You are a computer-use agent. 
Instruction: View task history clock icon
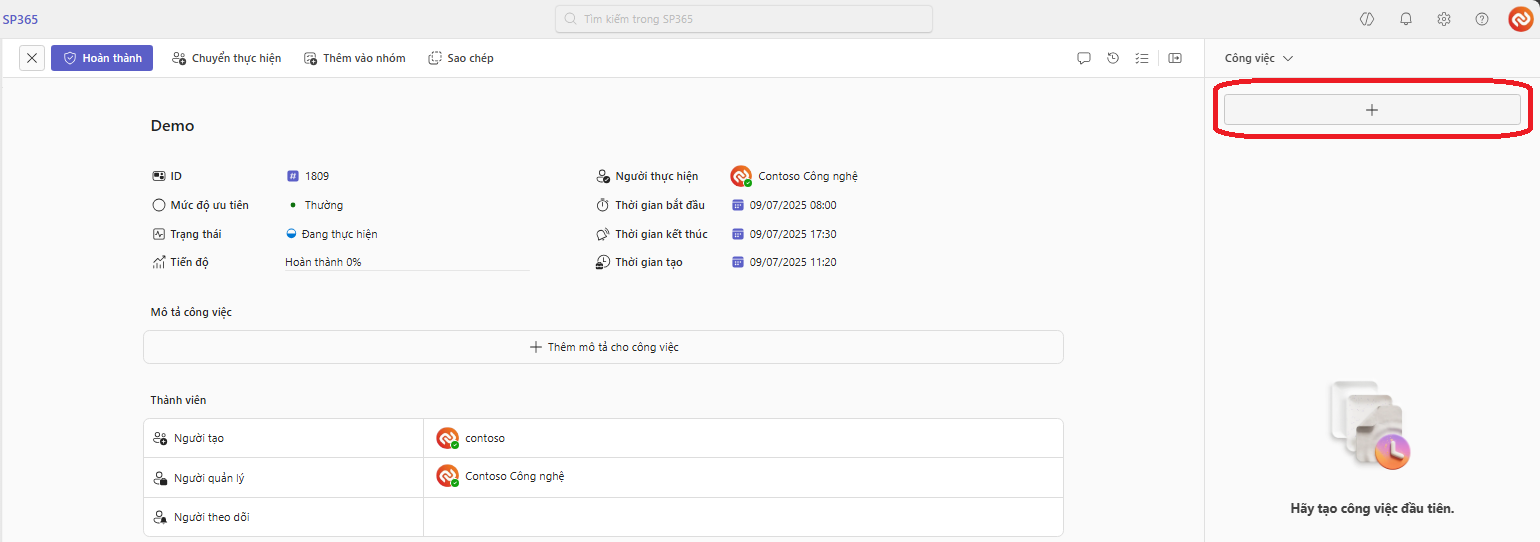(x=1113, y=58)
